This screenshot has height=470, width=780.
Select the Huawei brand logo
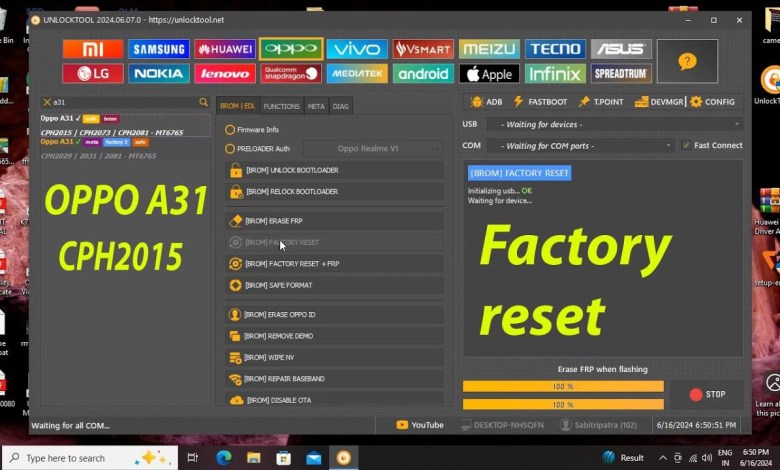coord(225,49)
